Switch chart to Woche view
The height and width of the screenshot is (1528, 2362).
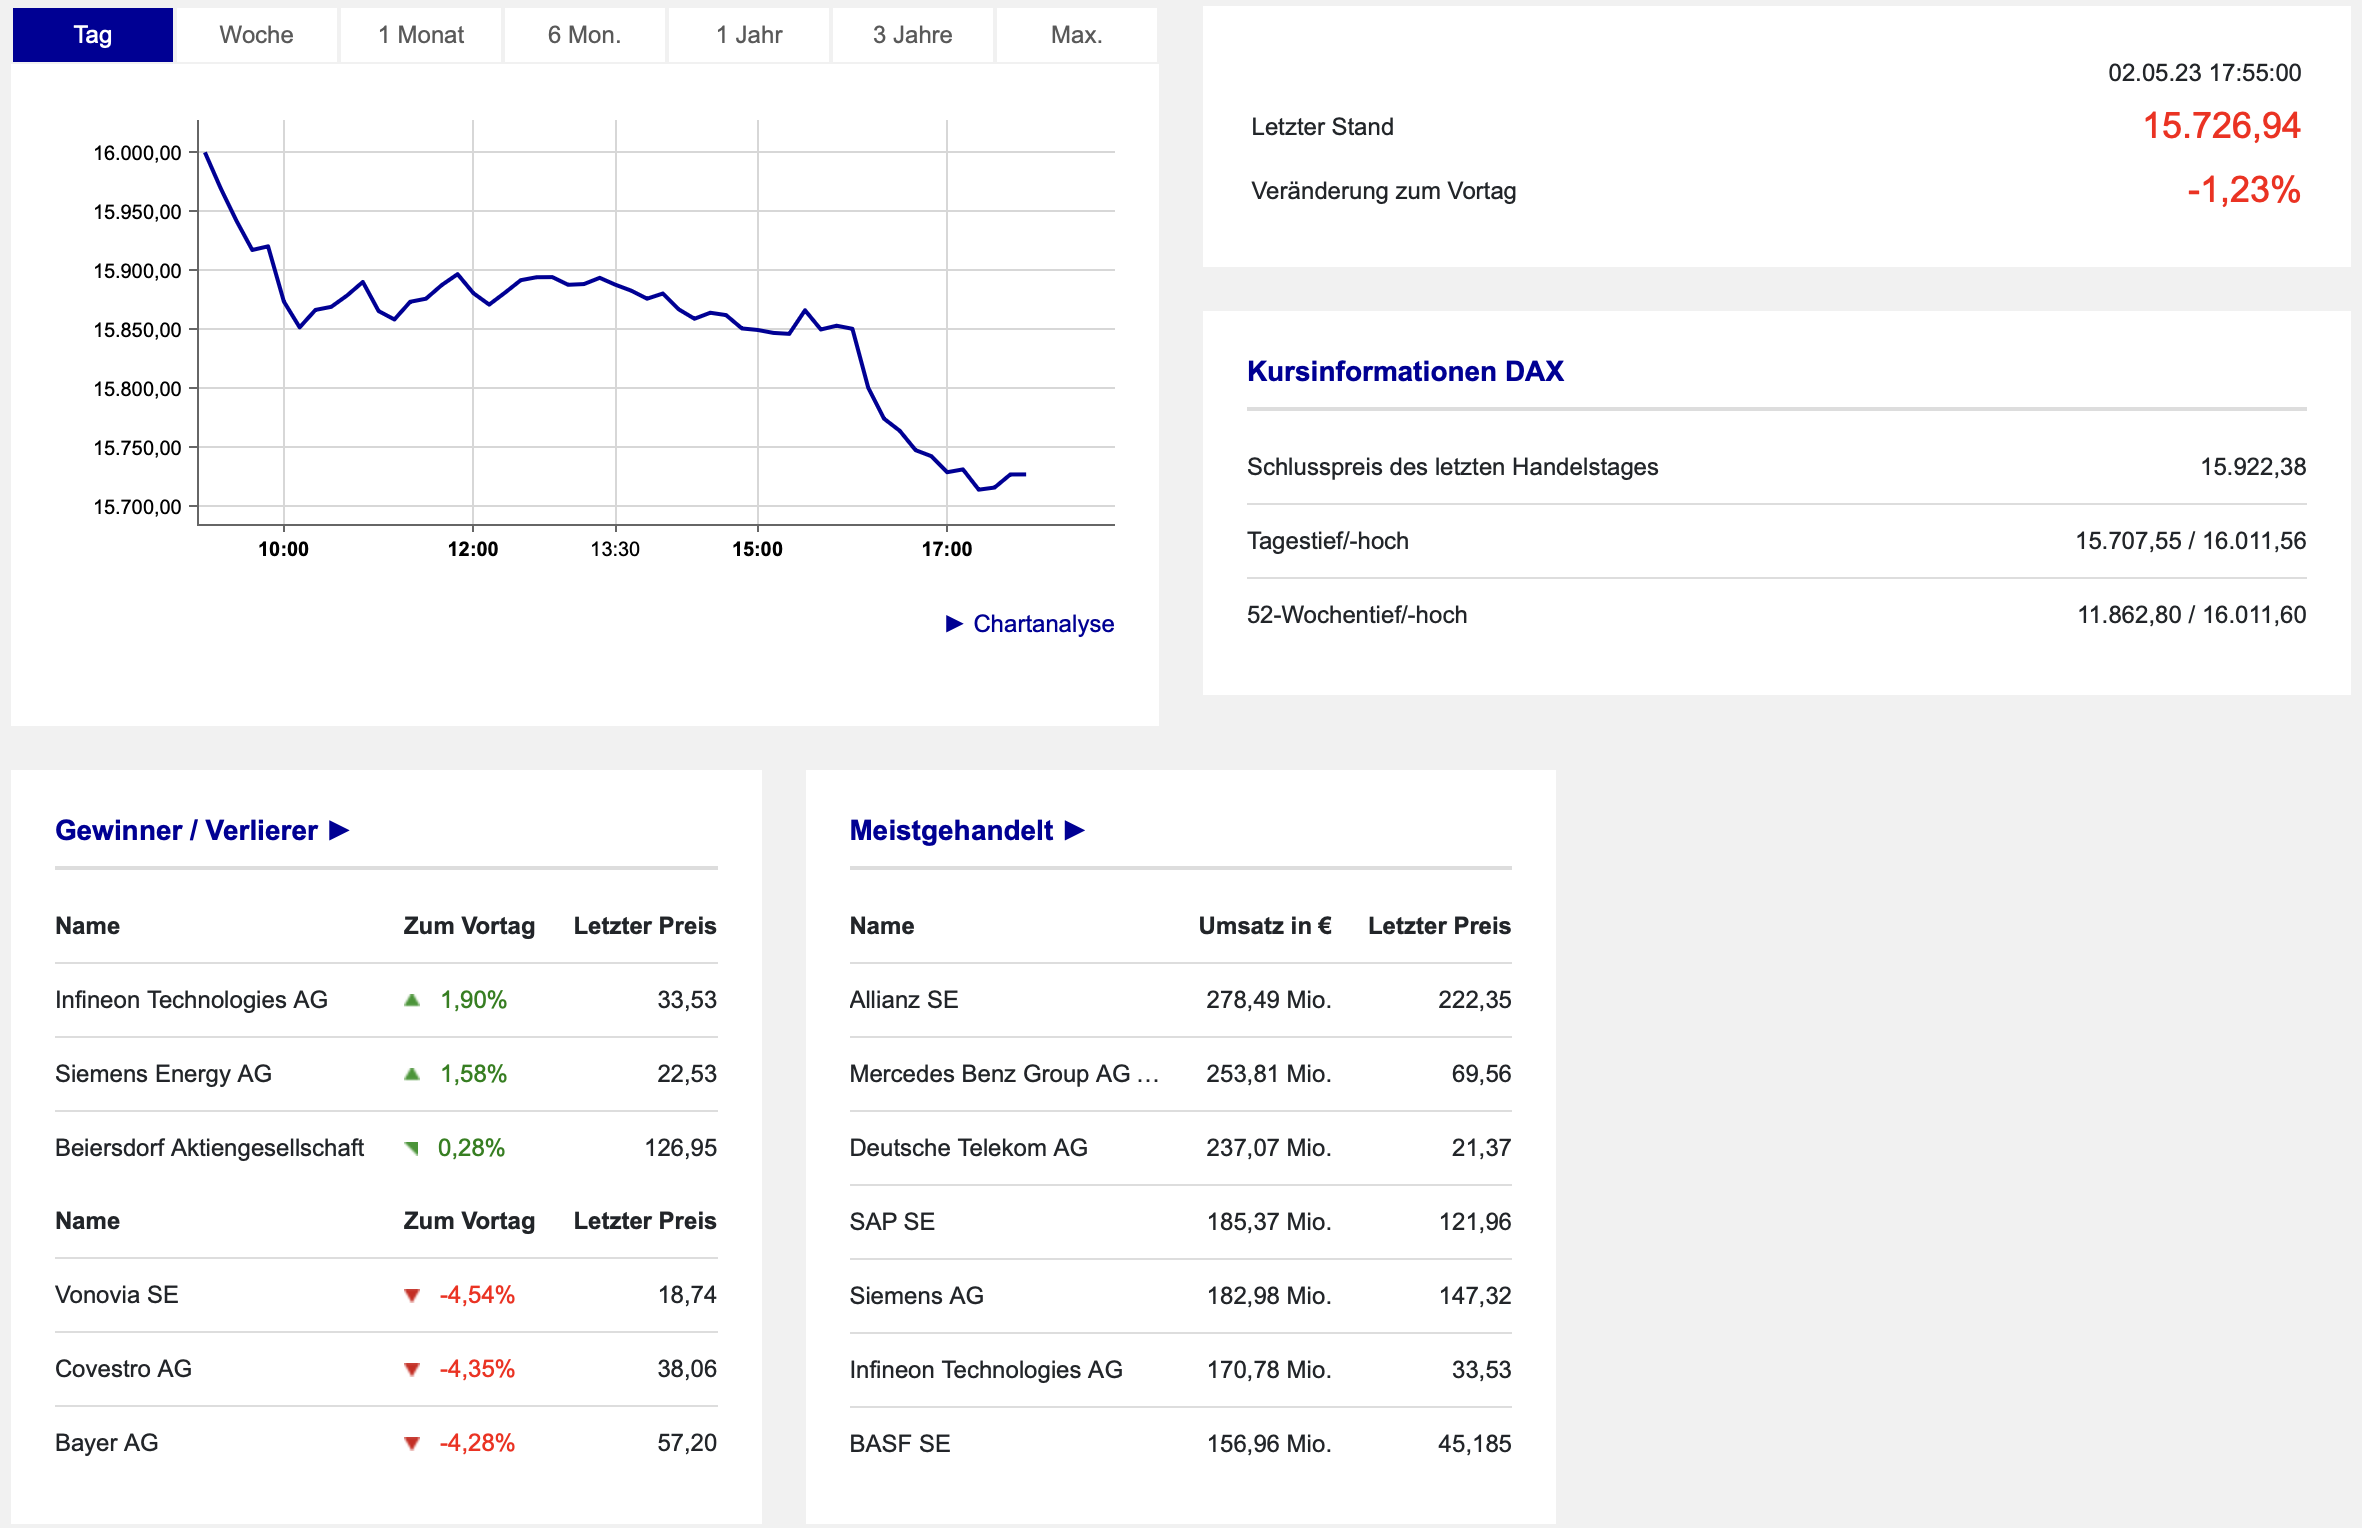(256, 35)
